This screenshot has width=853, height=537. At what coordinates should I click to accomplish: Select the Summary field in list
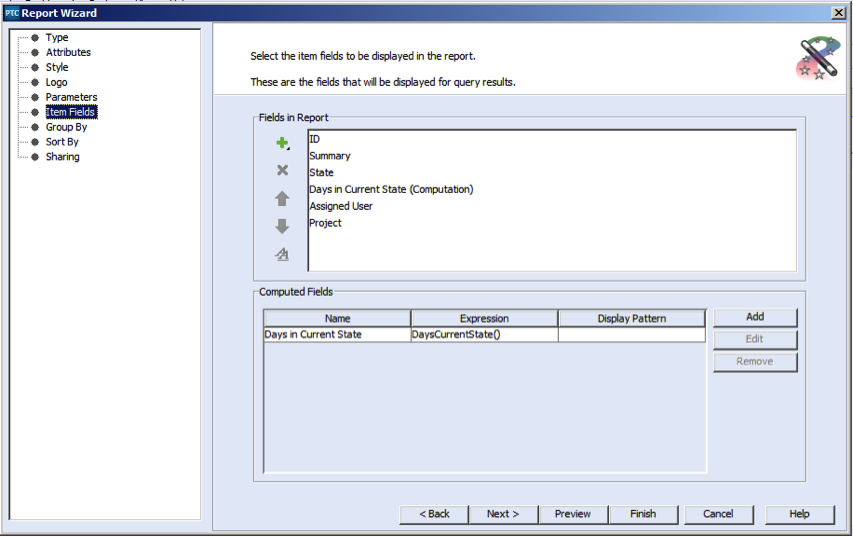point(552,156)
